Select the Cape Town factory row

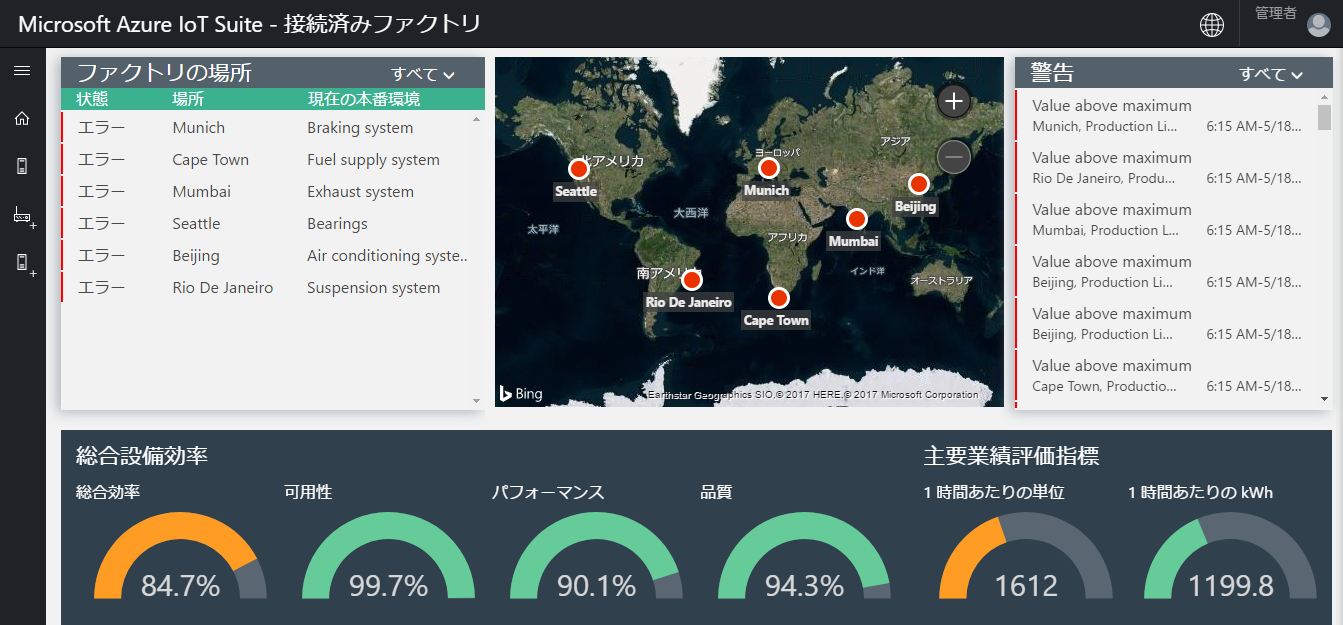pos(265,160)
